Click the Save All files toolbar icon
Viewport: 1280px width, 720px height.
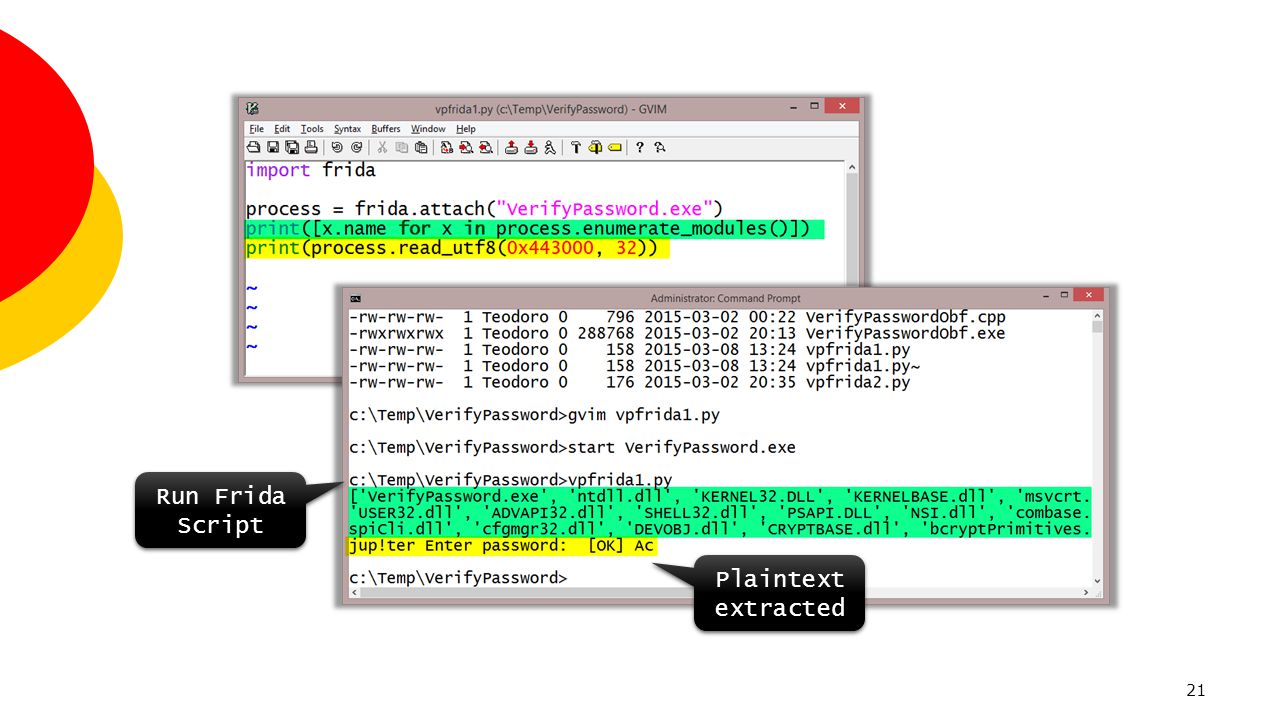pyautogui.click(x=292, y=147)
